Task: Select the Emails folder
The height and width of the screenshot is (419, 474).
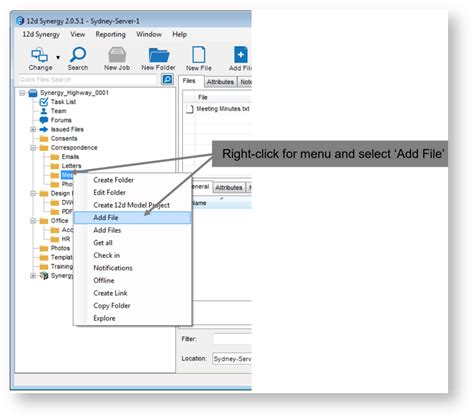Action: (x=70, y=157)
